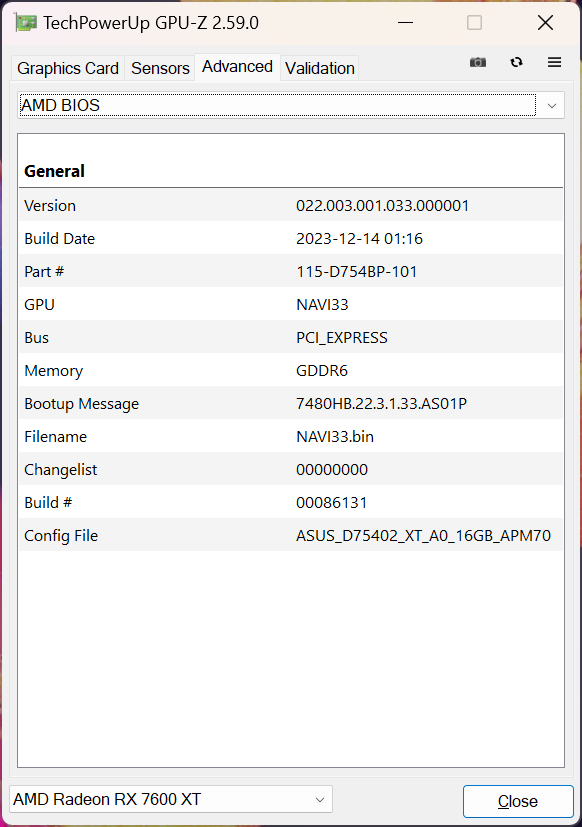Click the filename NAVI33.bin
The width and height of the screenshot is (582, 827).
point(335,437)
